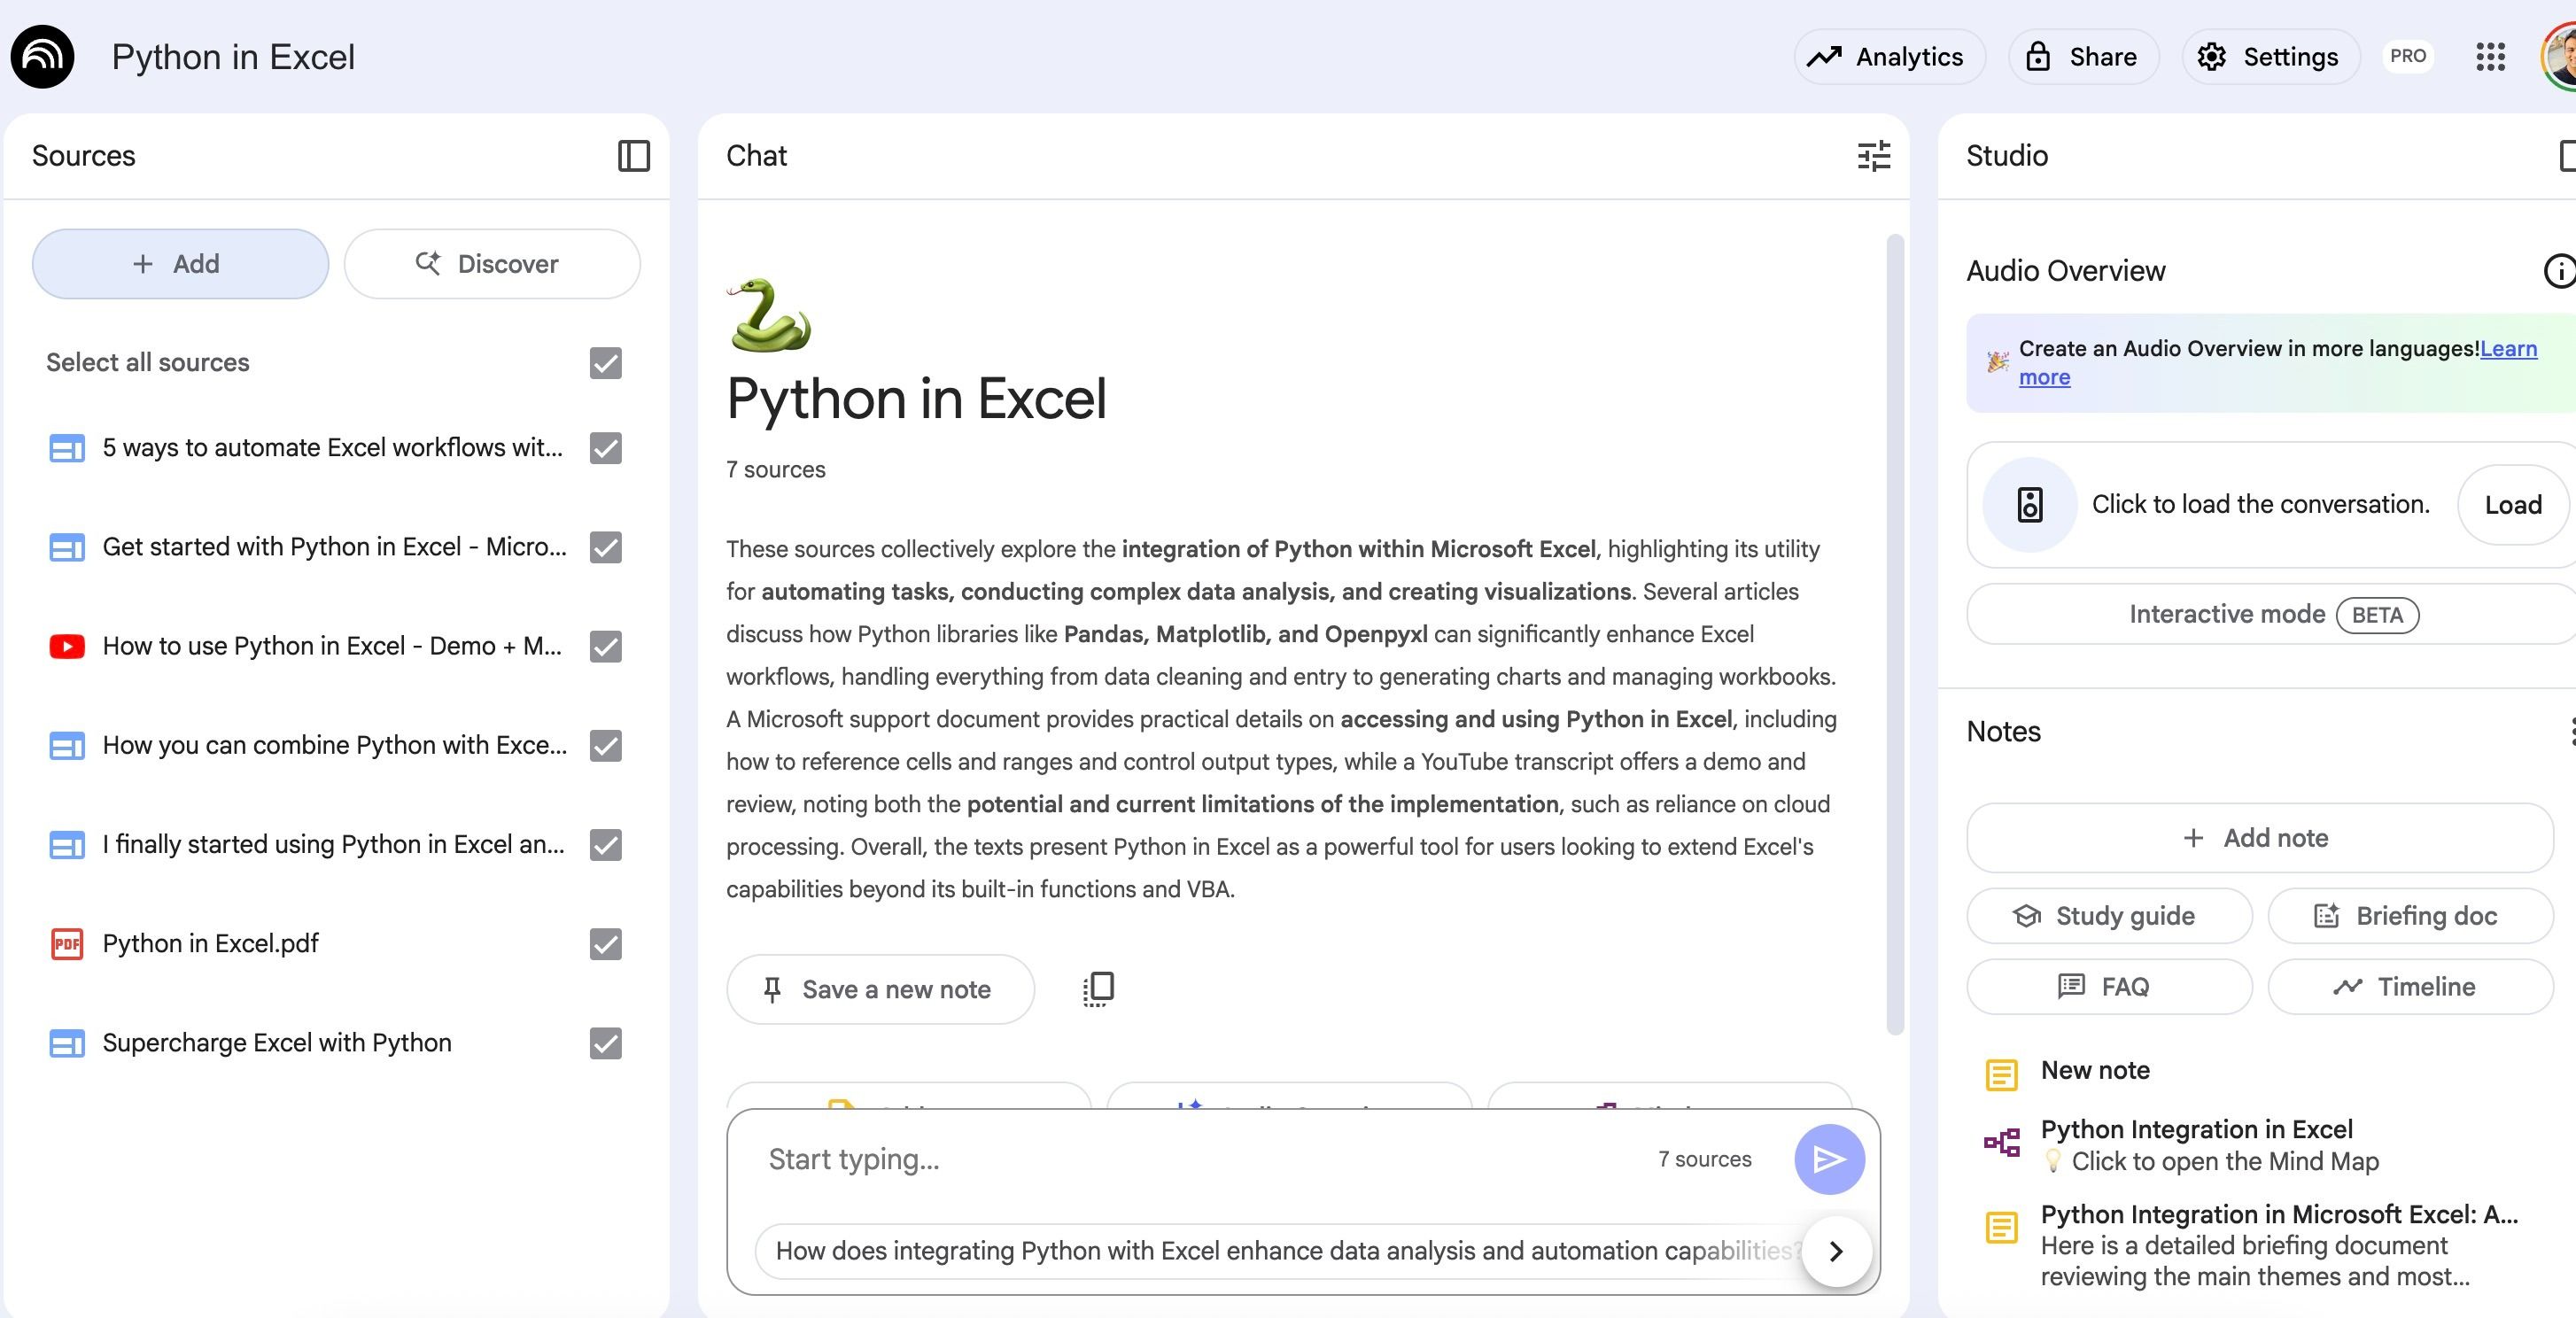This screenshot has height=1318, width=2576.
Task: Show next suggested question chevron
Action: coord(1836,1251)
